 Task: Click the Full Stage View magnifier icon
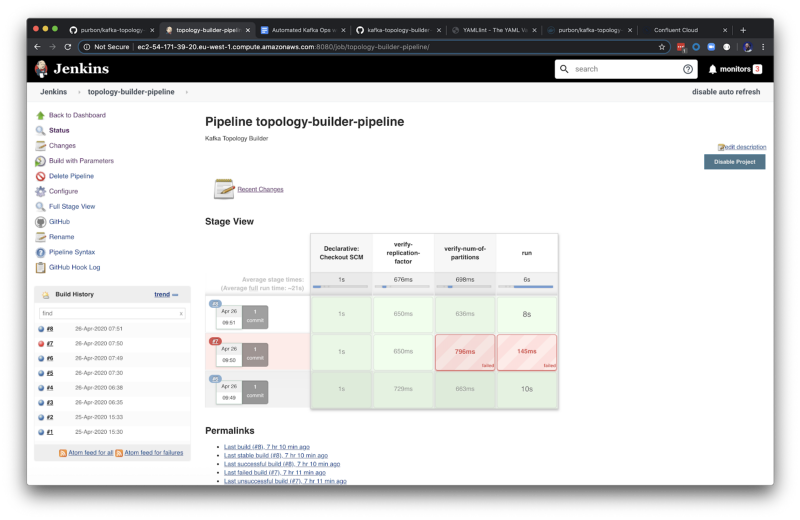[40, 207]
